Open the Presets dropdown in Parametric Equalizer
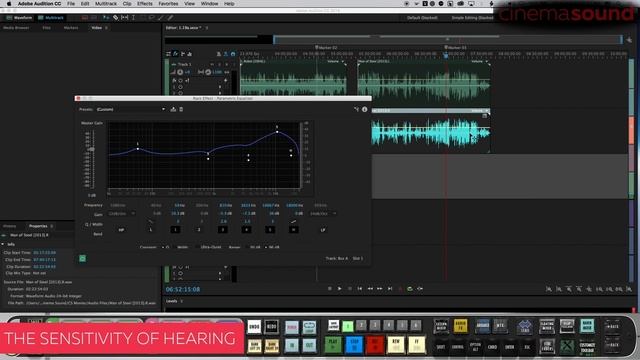The height and width of the screenshot is (360, 640). coord(131,109)
